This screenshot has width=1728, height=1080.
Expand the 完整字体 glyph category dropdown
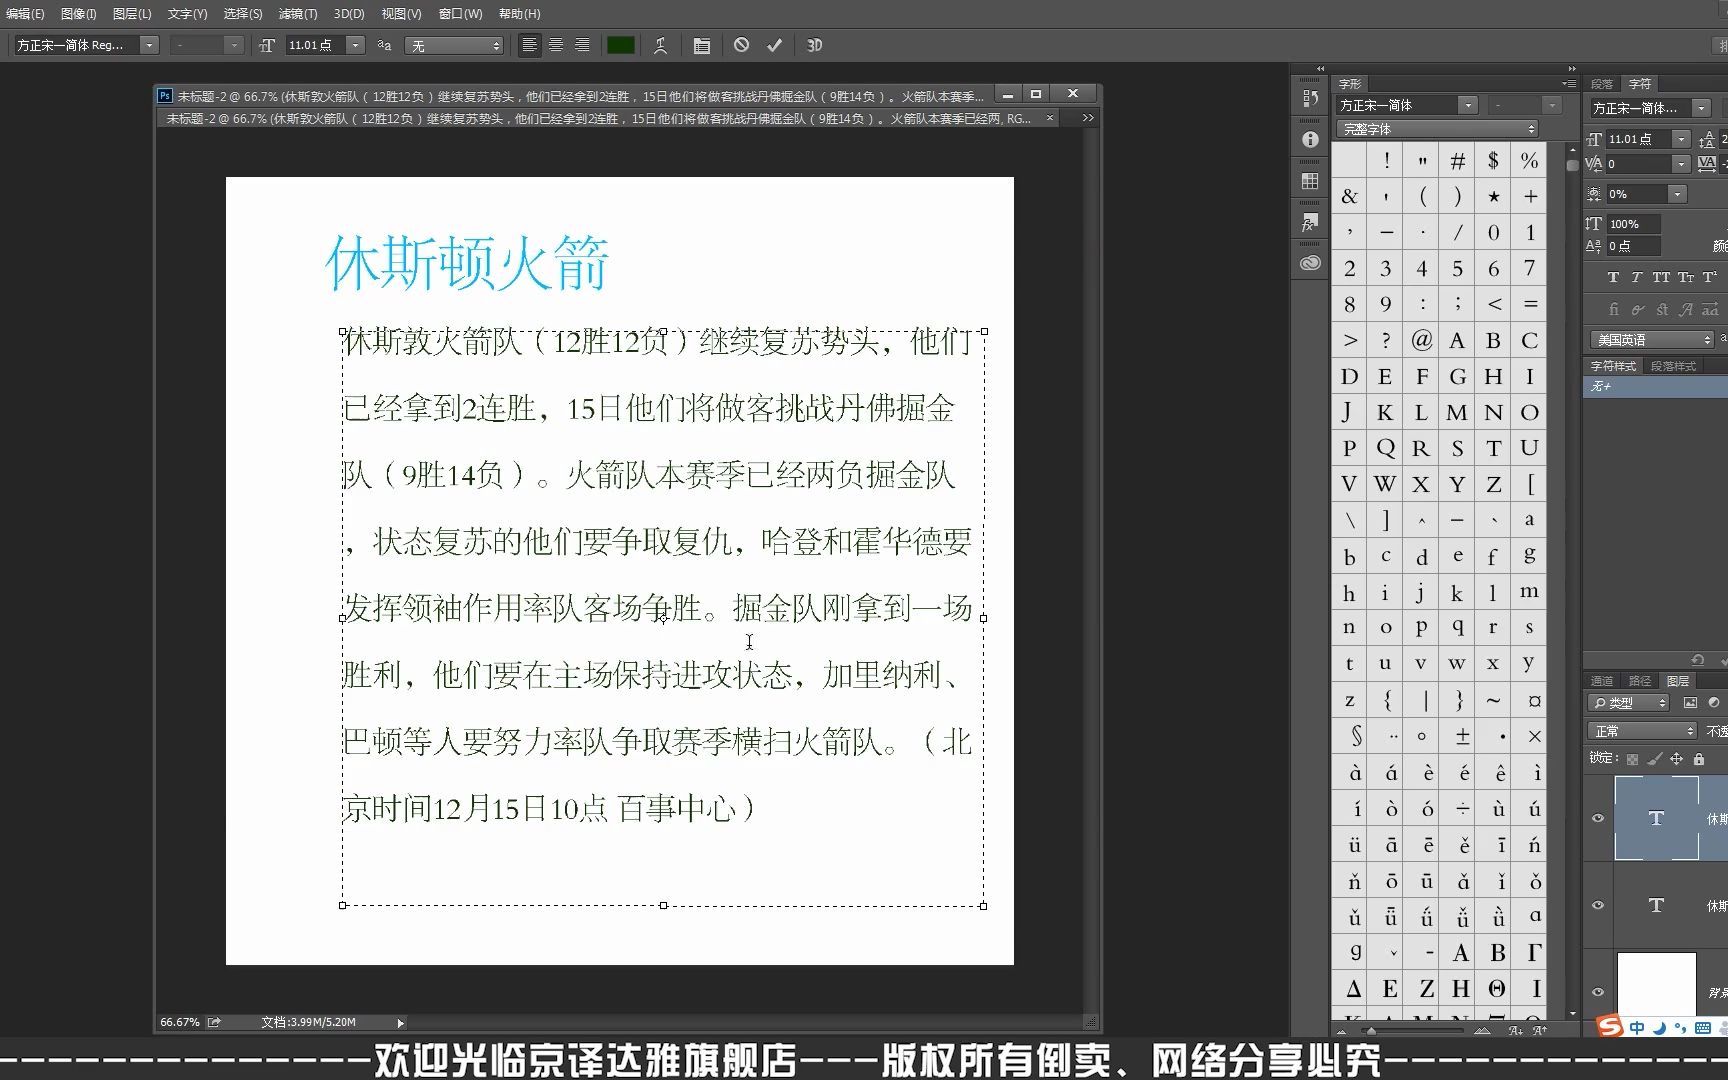(1437, 129)
